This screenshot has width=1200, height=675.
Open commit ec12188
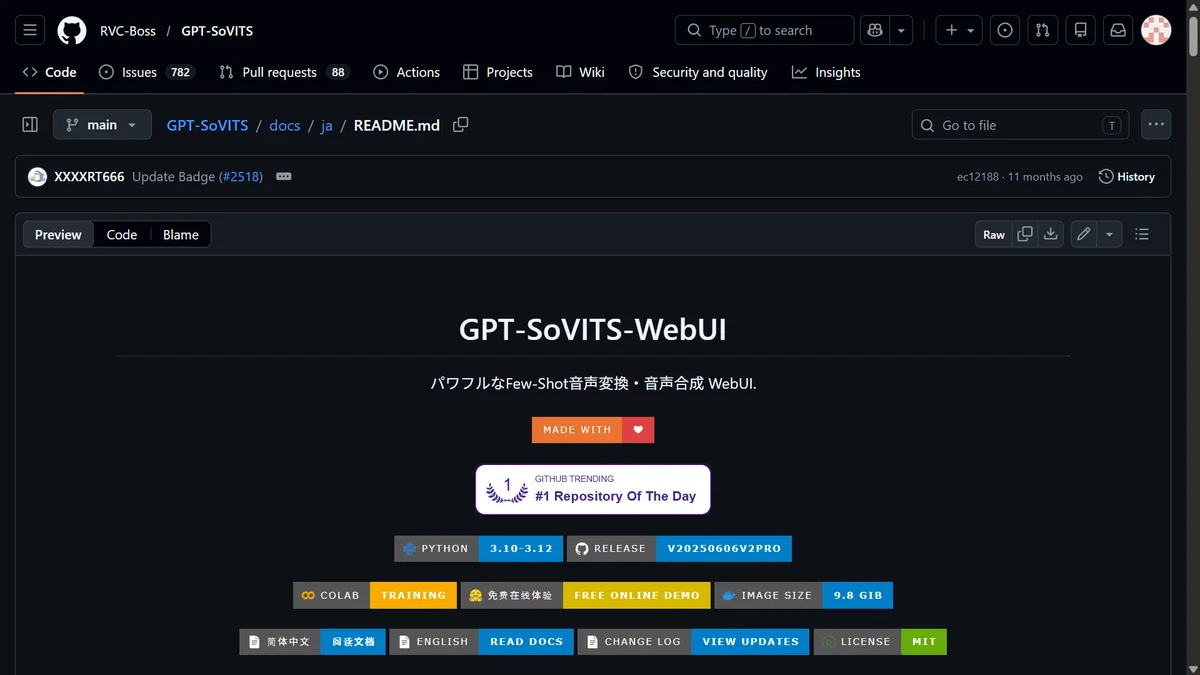[x=978, y=177]
